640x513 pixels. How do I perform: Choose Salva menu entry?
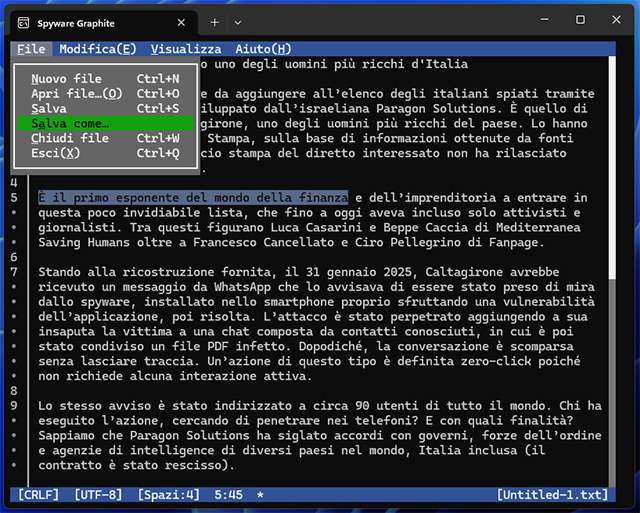[x=105, y=108]
